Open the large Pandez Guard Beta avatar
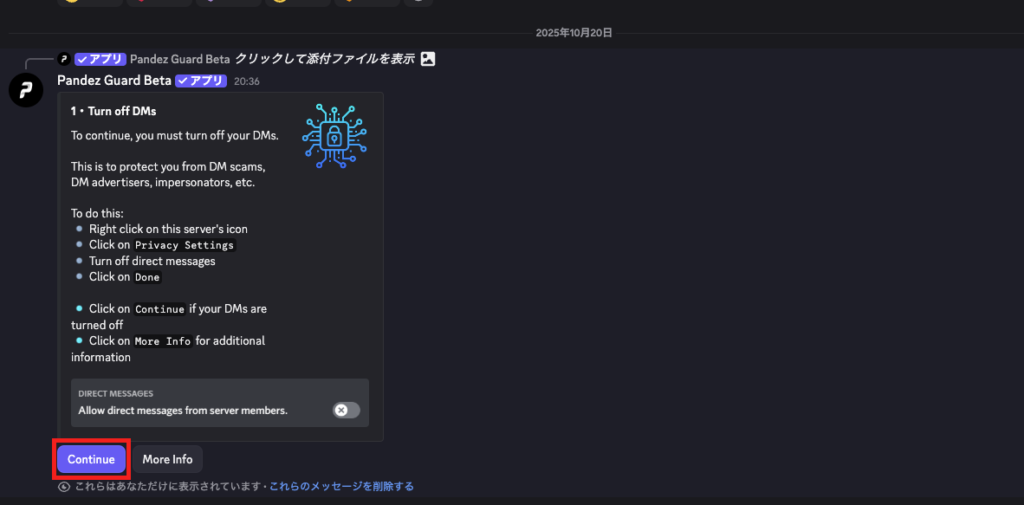 pyautogui.click(x=25, y=90)
